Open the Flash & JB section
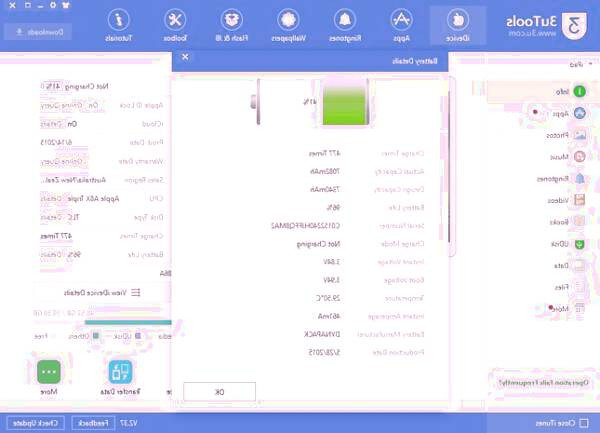 coord(232,26)
